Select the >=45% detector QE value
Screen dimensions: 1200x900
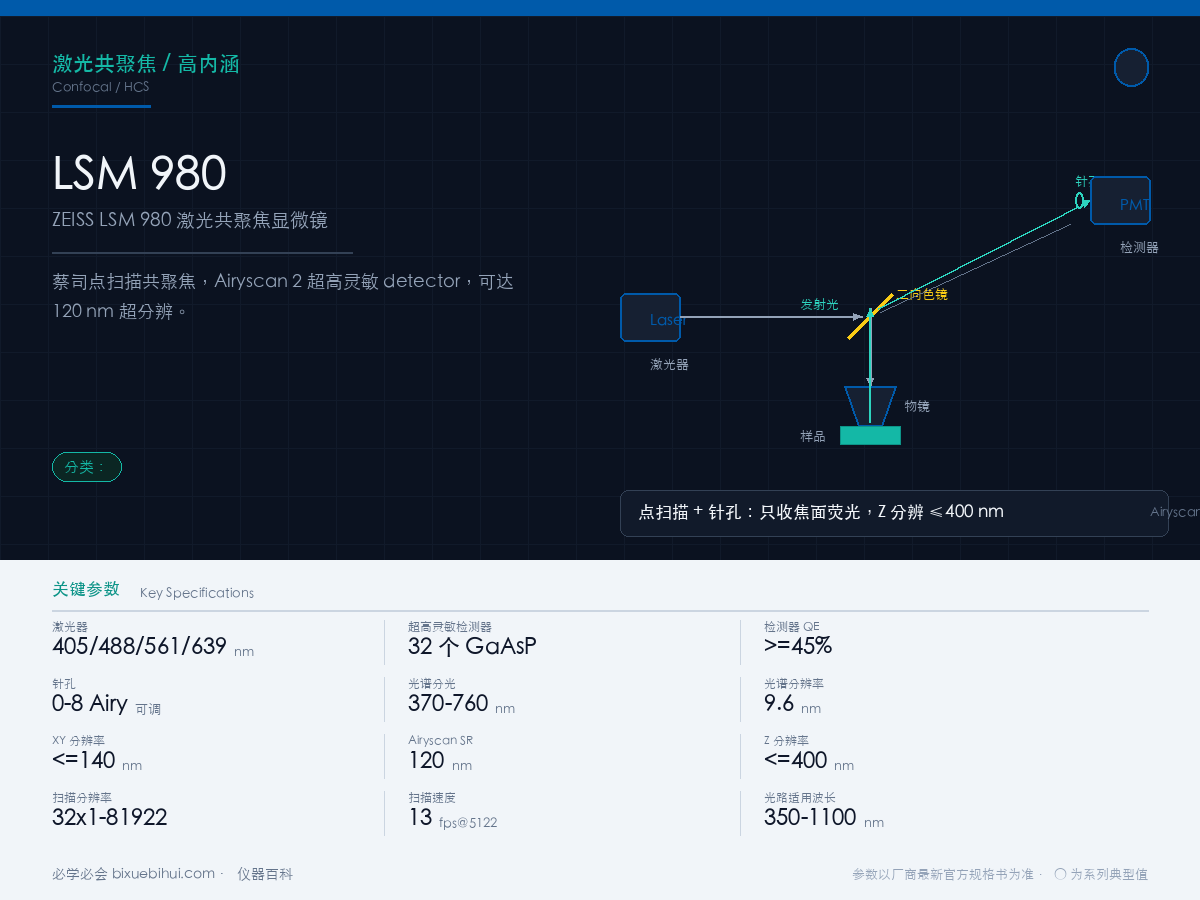point(798,646)
